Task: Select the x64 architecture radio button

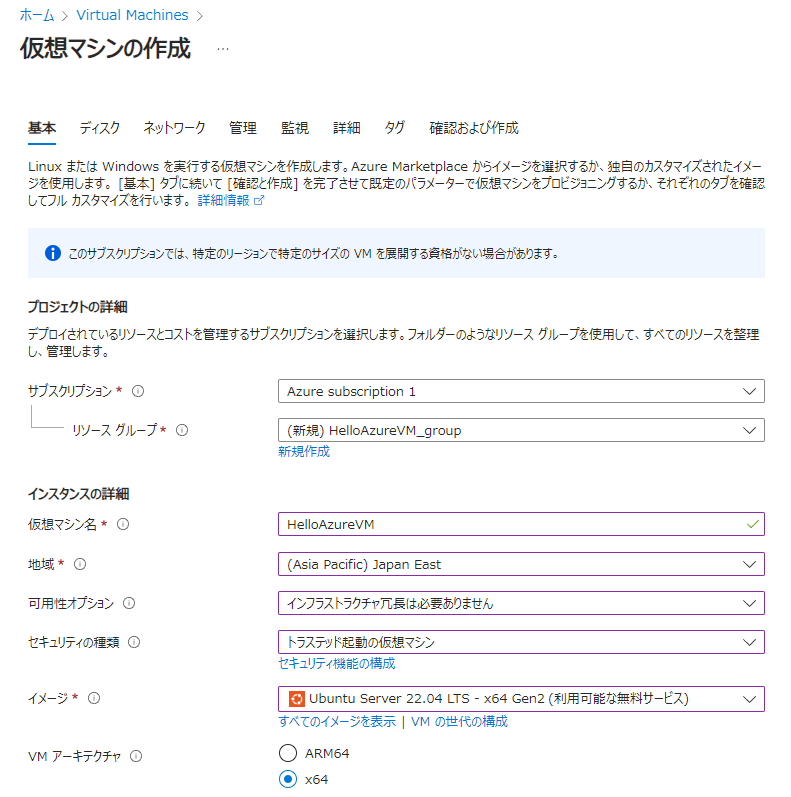Action: (x=288, y=779)
